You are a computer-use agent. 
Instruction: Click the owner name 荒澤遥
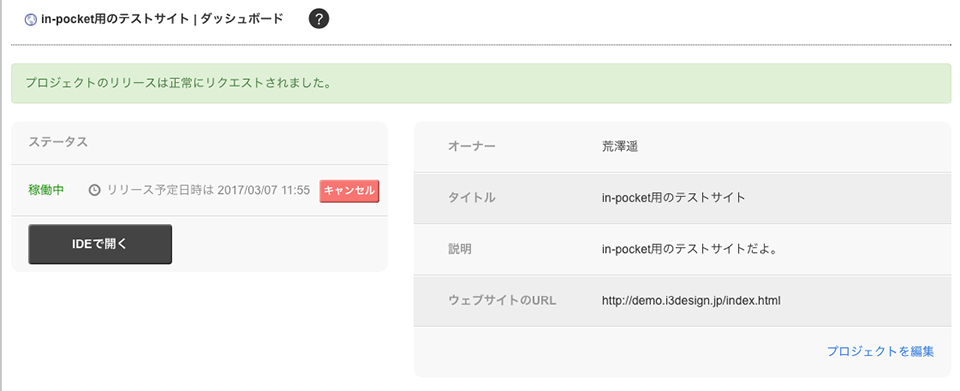(620, 146)
